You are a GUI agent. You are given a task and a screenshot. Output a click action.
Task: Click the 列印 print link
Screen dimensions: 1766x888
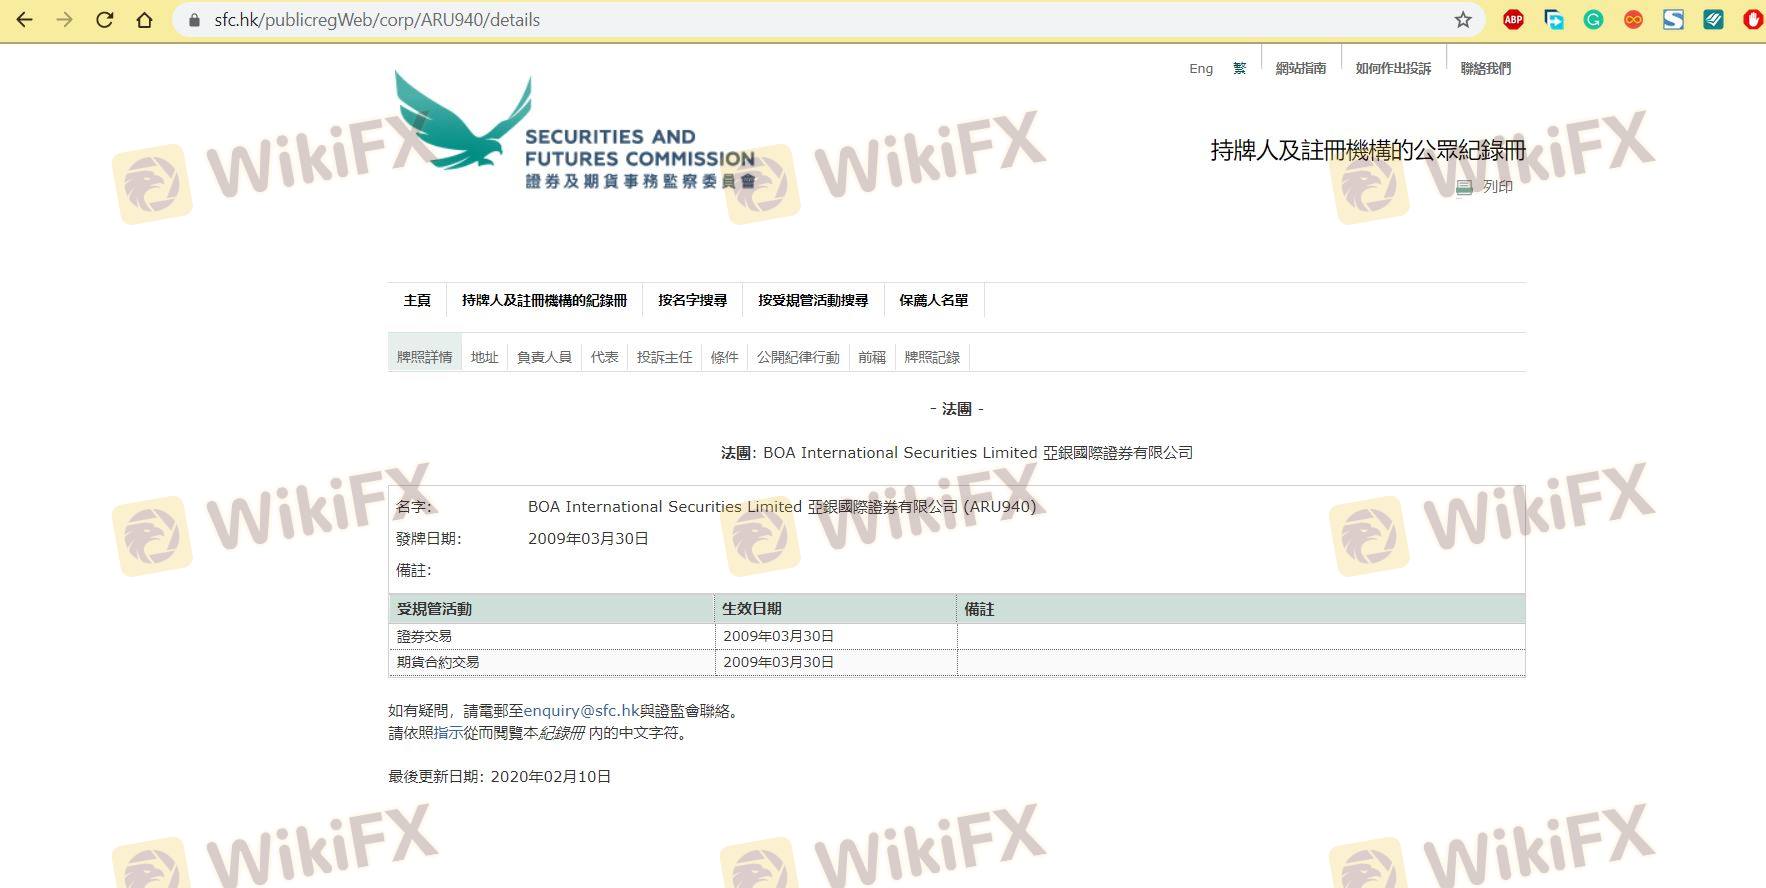pos(1498,187)
